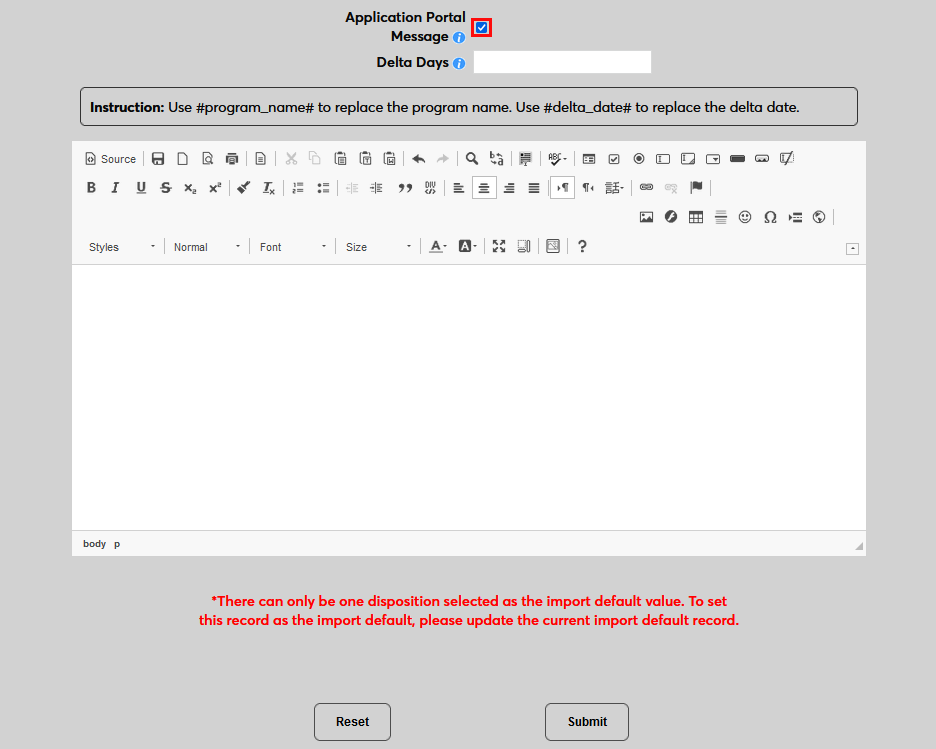Image resolution: width=936 pixels, height=749 pixels.
Task: Insert a special character omega
Action: click(770, 217)
